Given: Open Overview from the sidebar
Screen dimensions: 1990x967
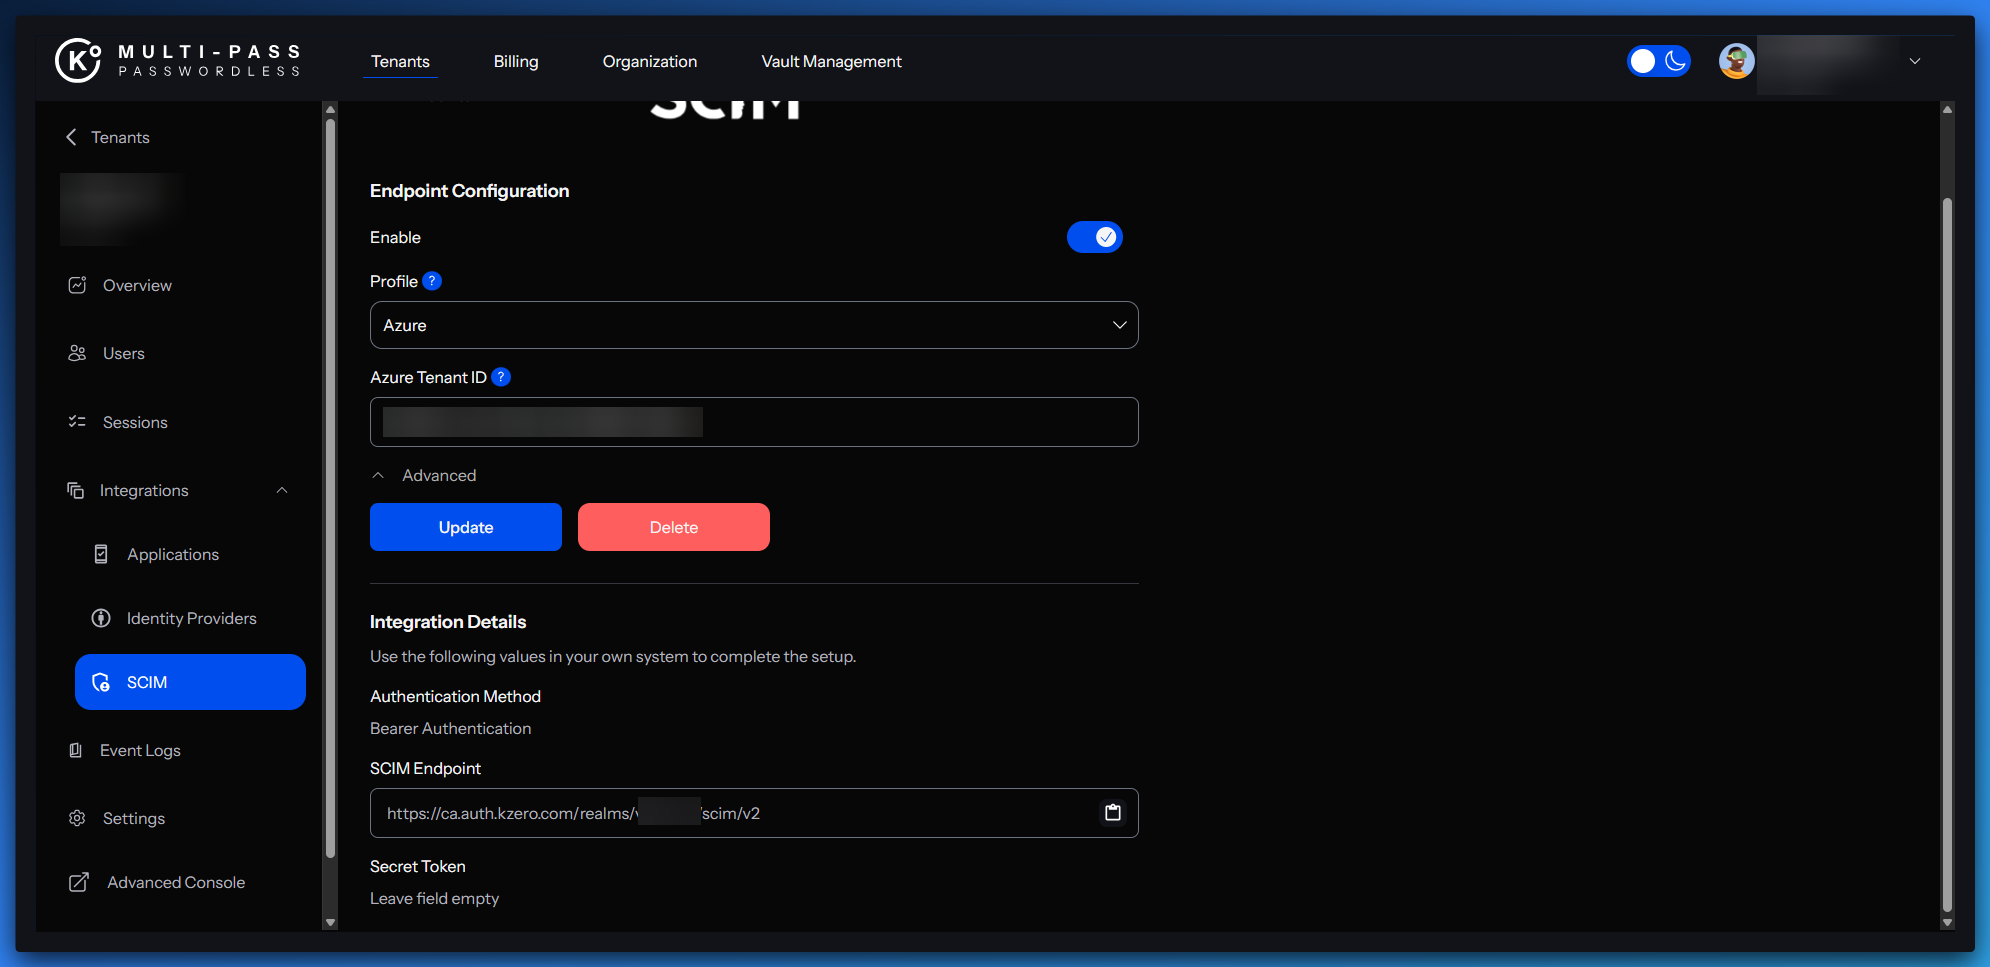Looking at the screenshot, I should point(137,286).
